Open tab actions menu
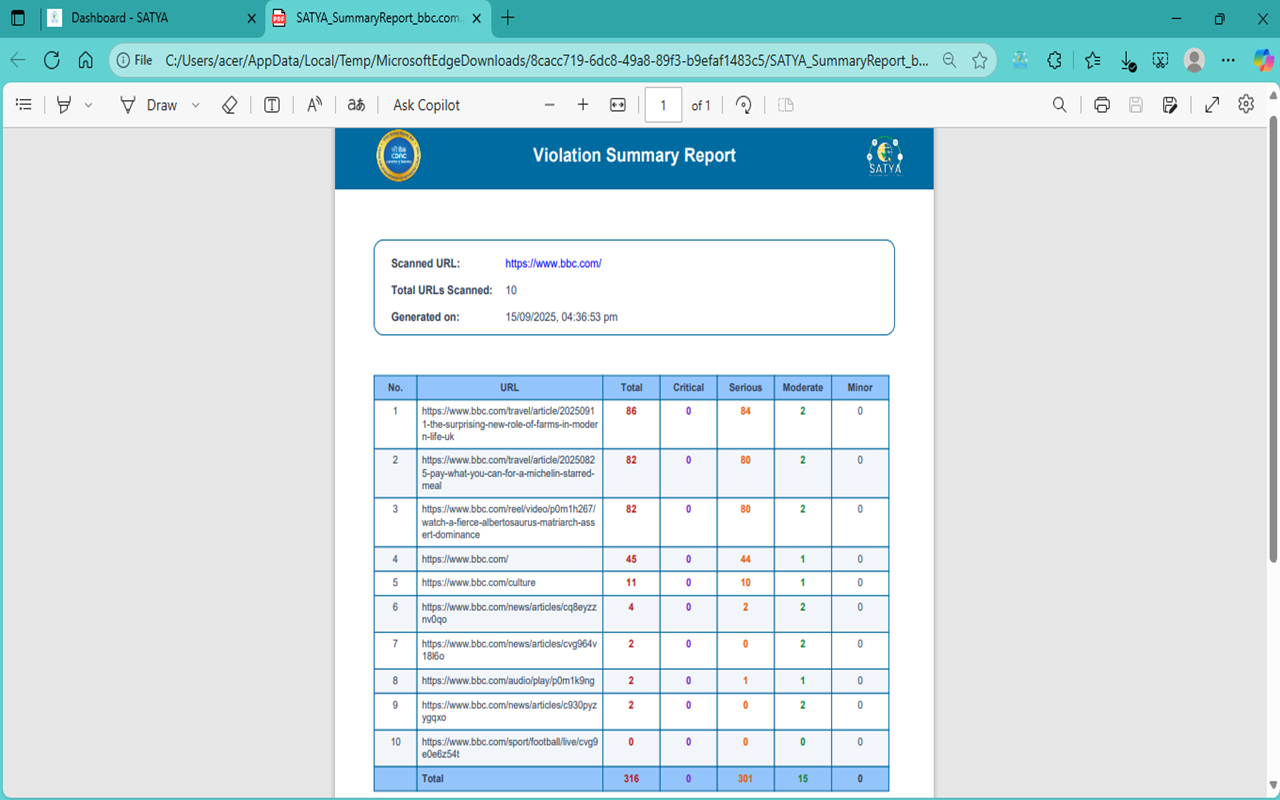Screen dimensions: 1280x800 18,18
